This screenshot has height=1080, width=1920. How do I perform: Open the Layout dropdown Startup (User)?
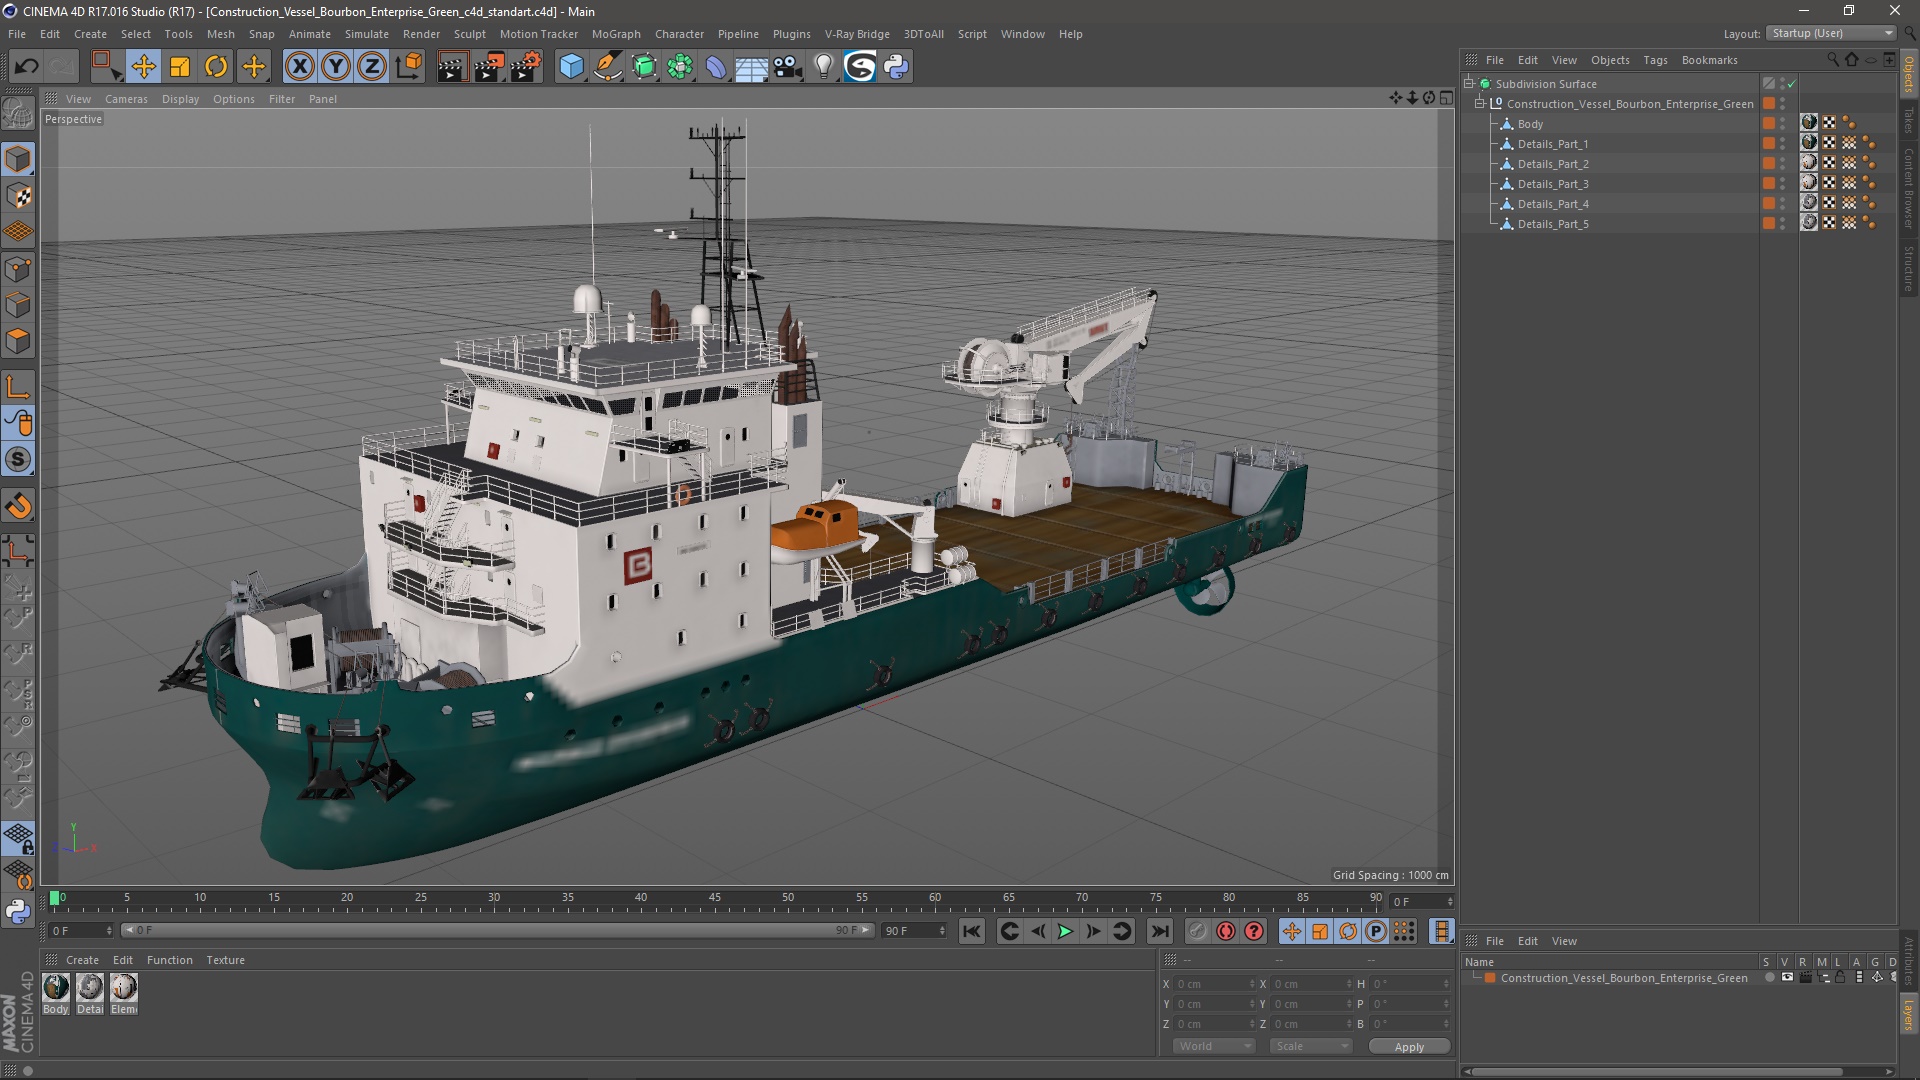tap(1832, 33)
